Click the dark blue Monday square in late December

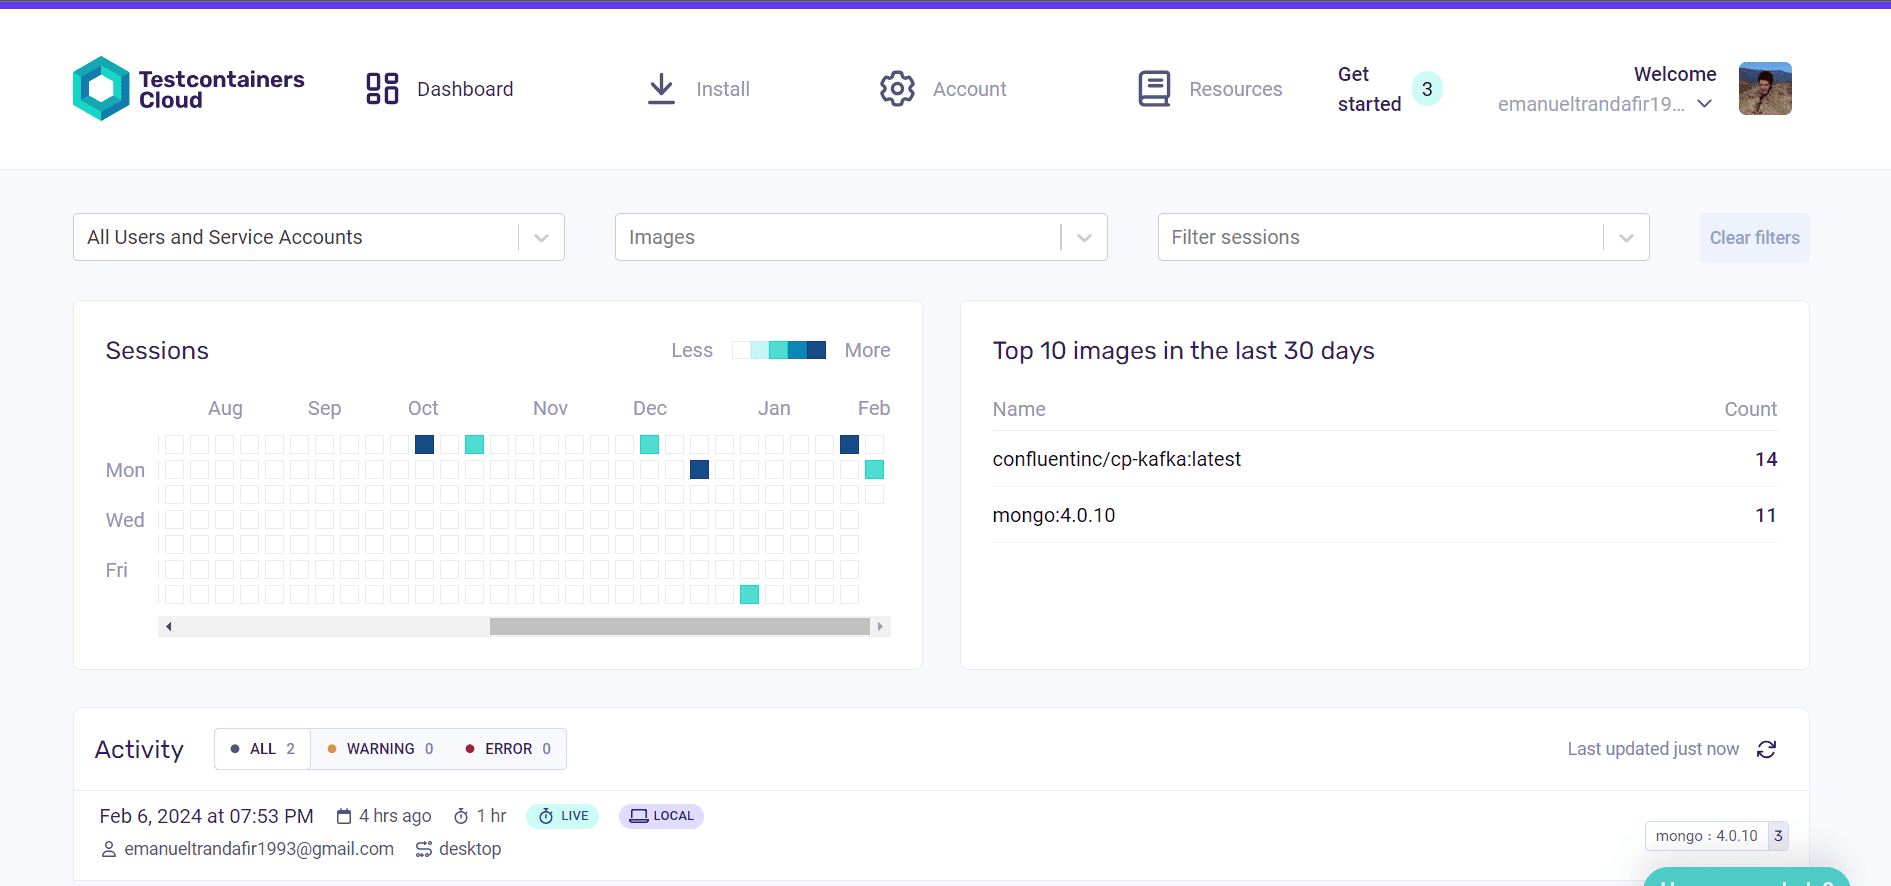(x=699, y=469)
